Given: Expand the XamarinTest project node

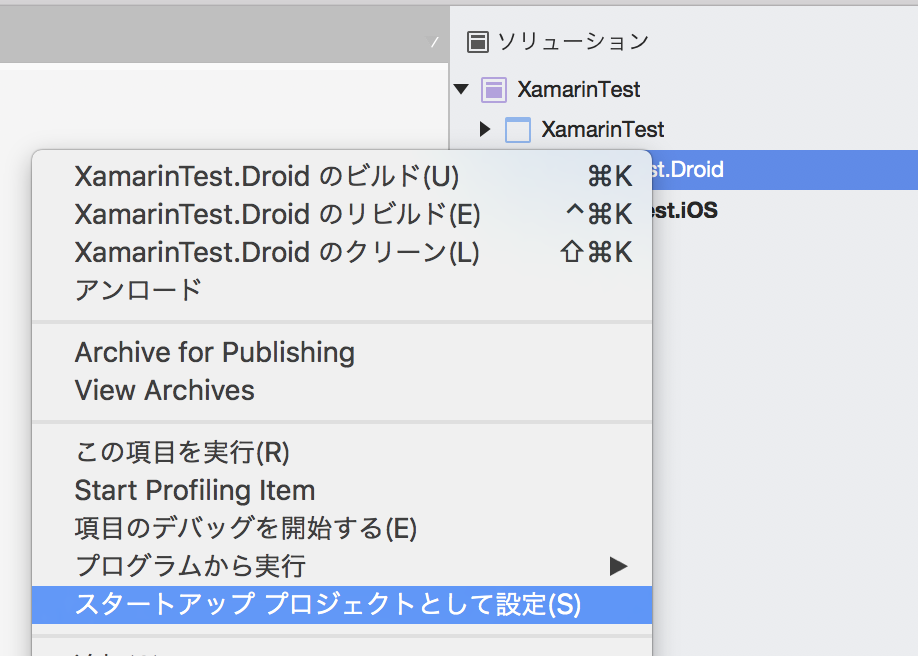Looking at the screenshot, I should [484, 129].
